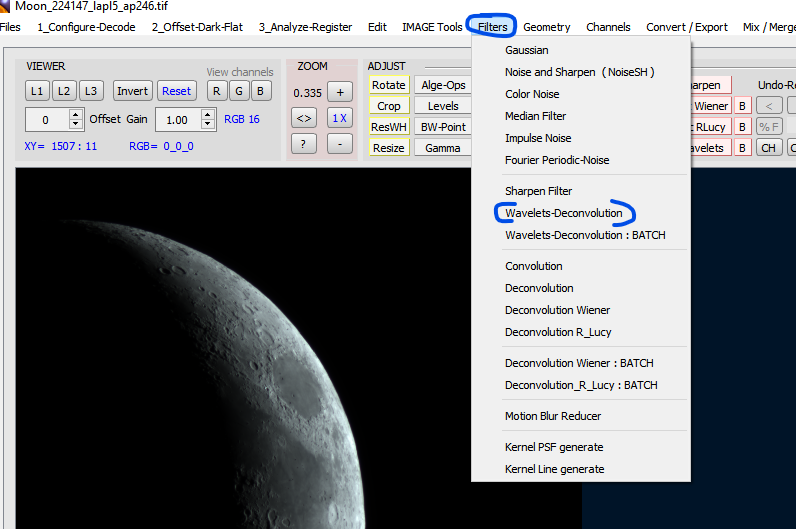Close the open Filters menu
Screen dimensions: 796x529
pyautogui.click(x=492, y=27)
